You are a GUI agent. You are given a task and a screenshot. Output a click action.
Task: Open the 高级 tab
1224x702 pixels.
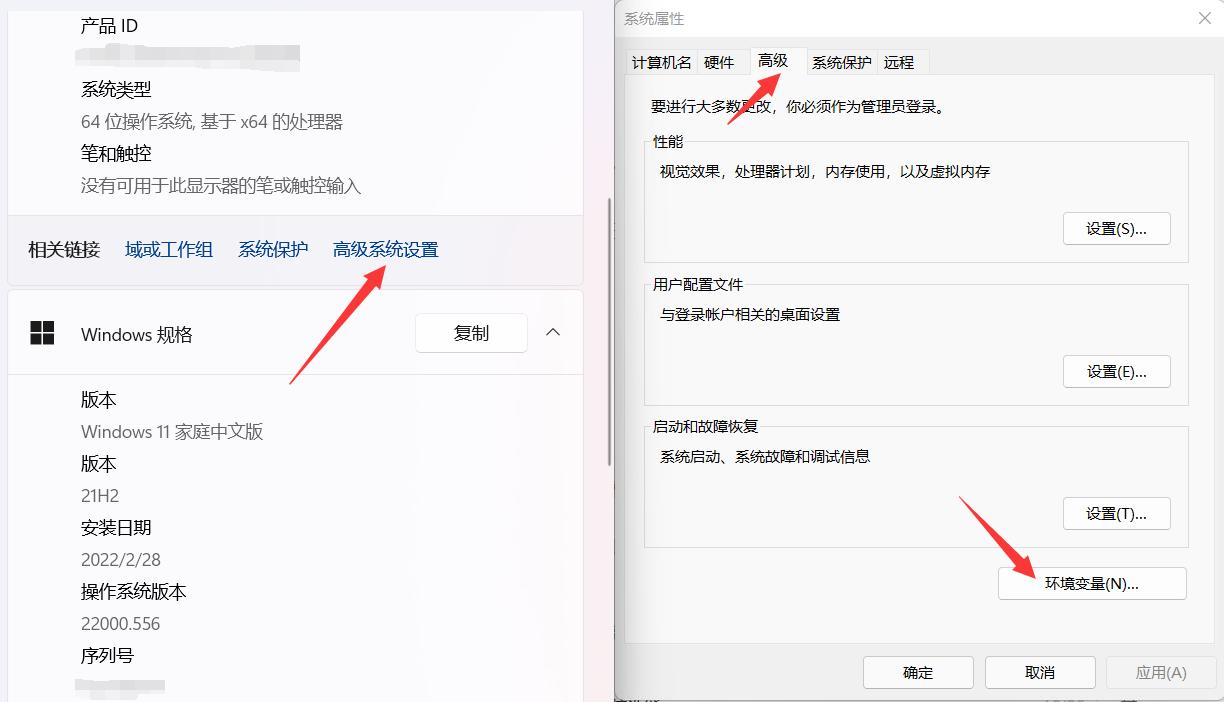point(772,61)
